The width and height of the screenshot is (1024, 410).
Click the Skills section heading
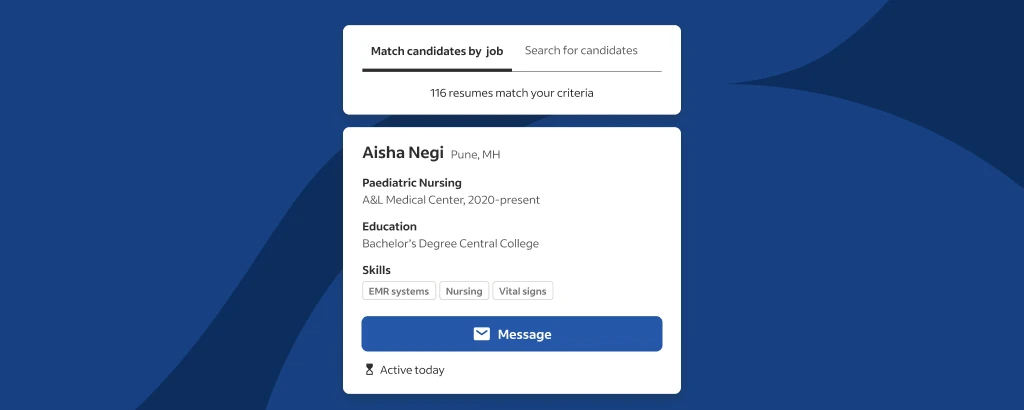pos(376,270)
